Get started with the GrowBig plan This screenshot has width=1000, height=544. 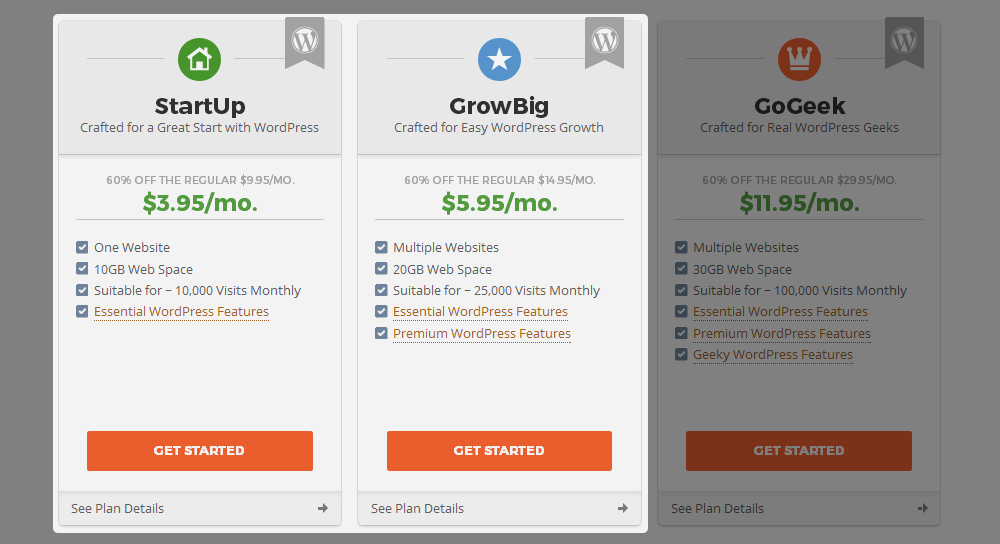click(499, 451)
